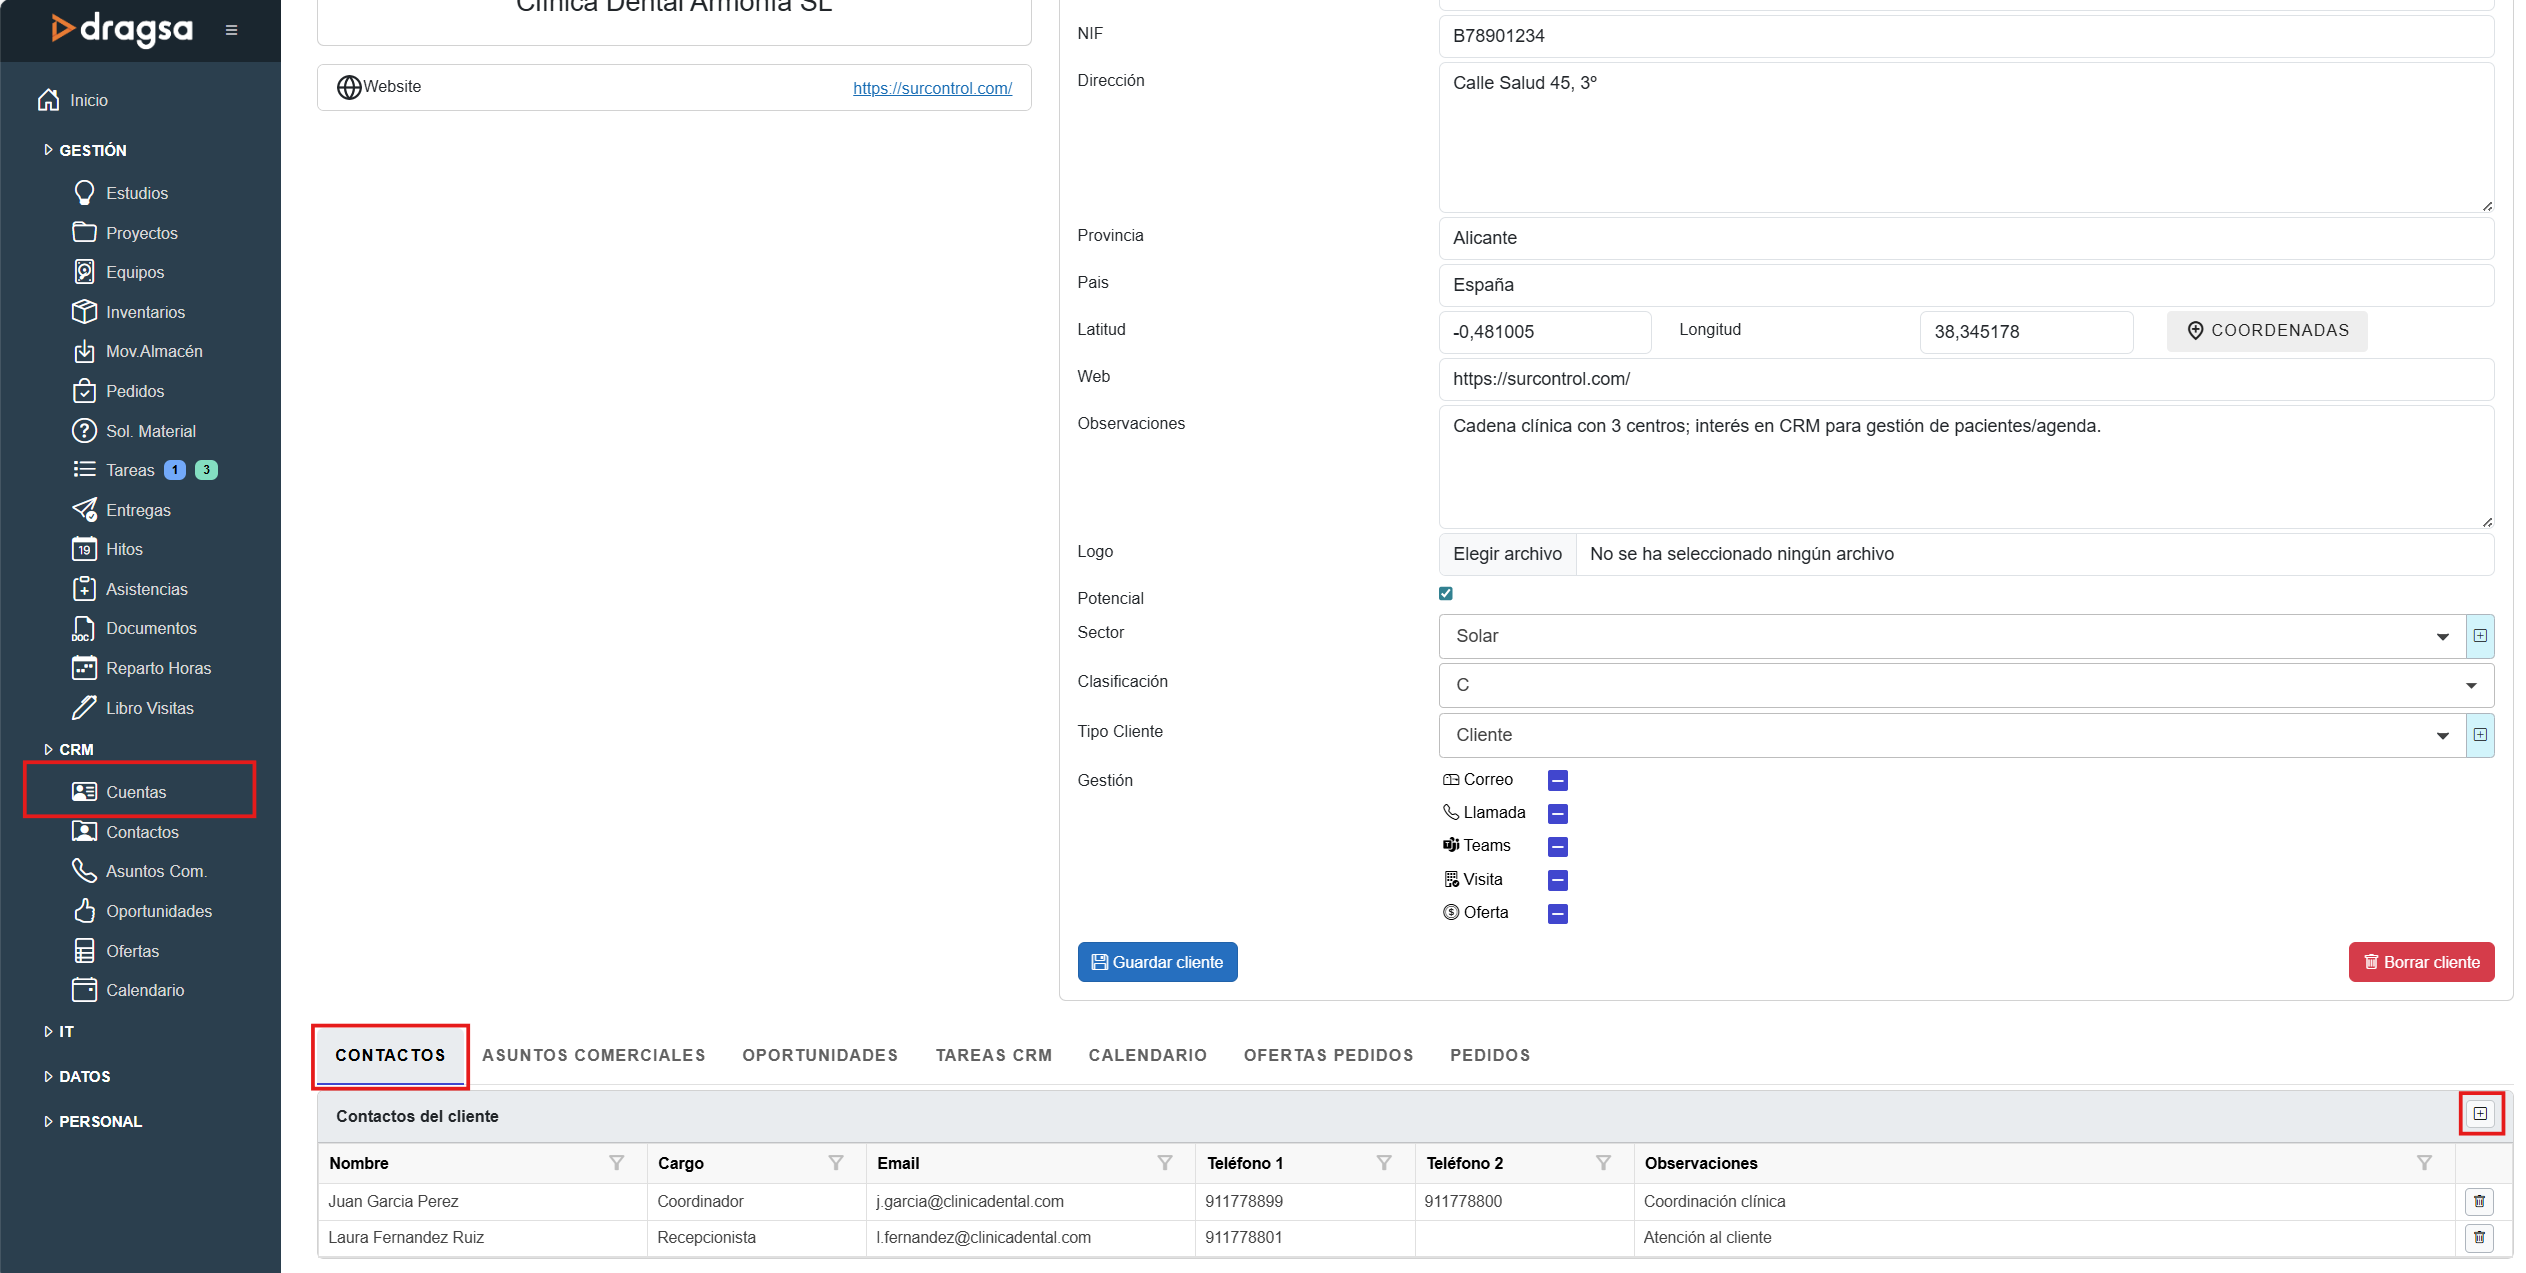Click the Oportunidades thumbs-up icon
Viewport: 2526px width, 1273px height.
[85, 911]
